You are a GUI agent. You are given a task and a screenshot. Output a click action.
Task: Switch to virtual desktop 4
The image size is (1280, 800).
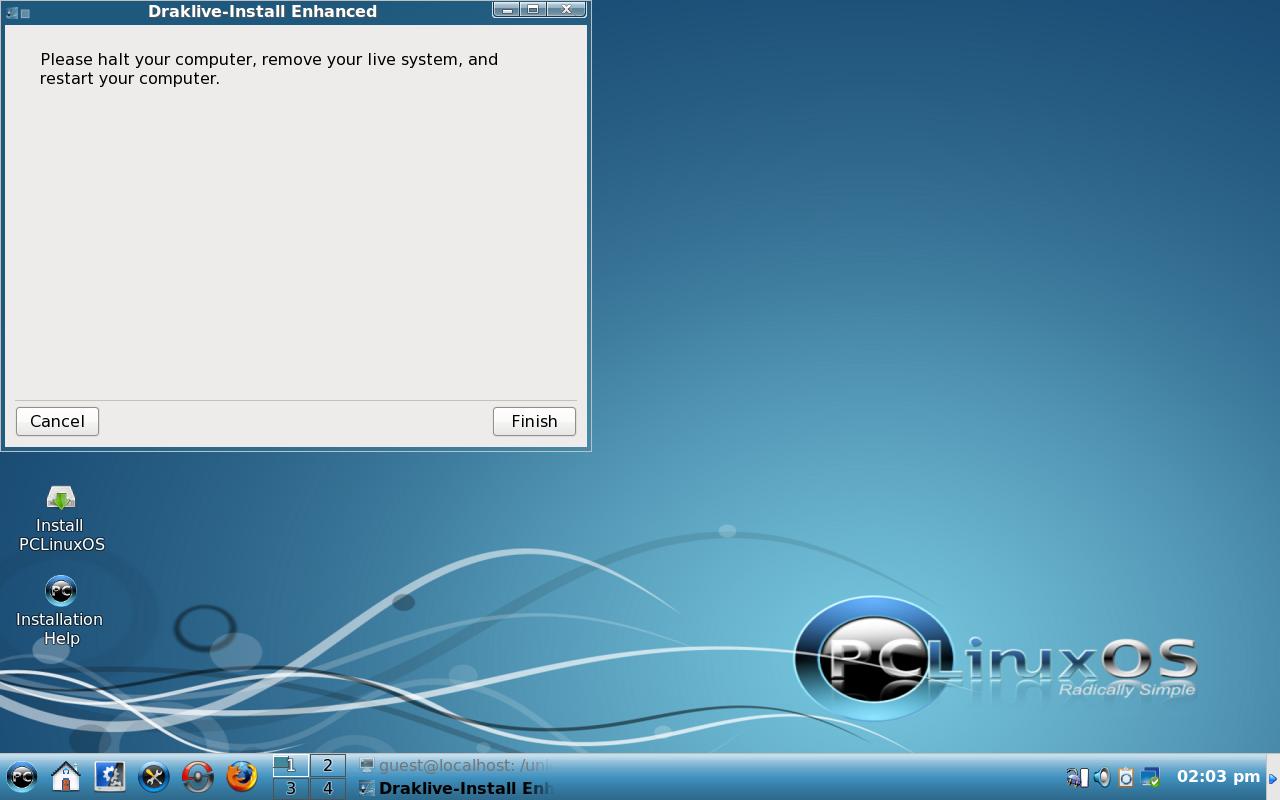(x=327, y=788)
